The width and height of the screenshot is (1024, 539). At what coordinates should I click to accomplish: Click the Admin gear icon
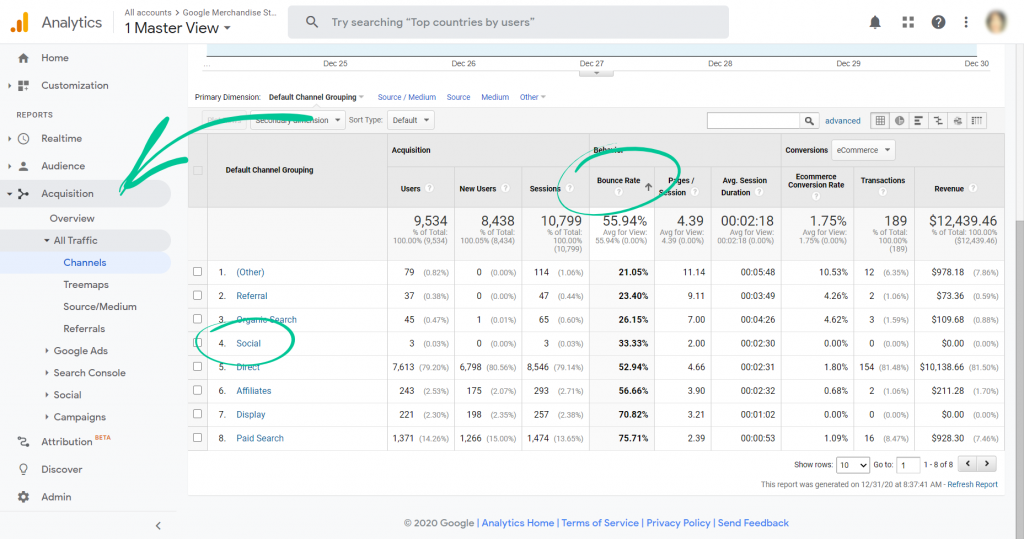(x=24, y=497)
